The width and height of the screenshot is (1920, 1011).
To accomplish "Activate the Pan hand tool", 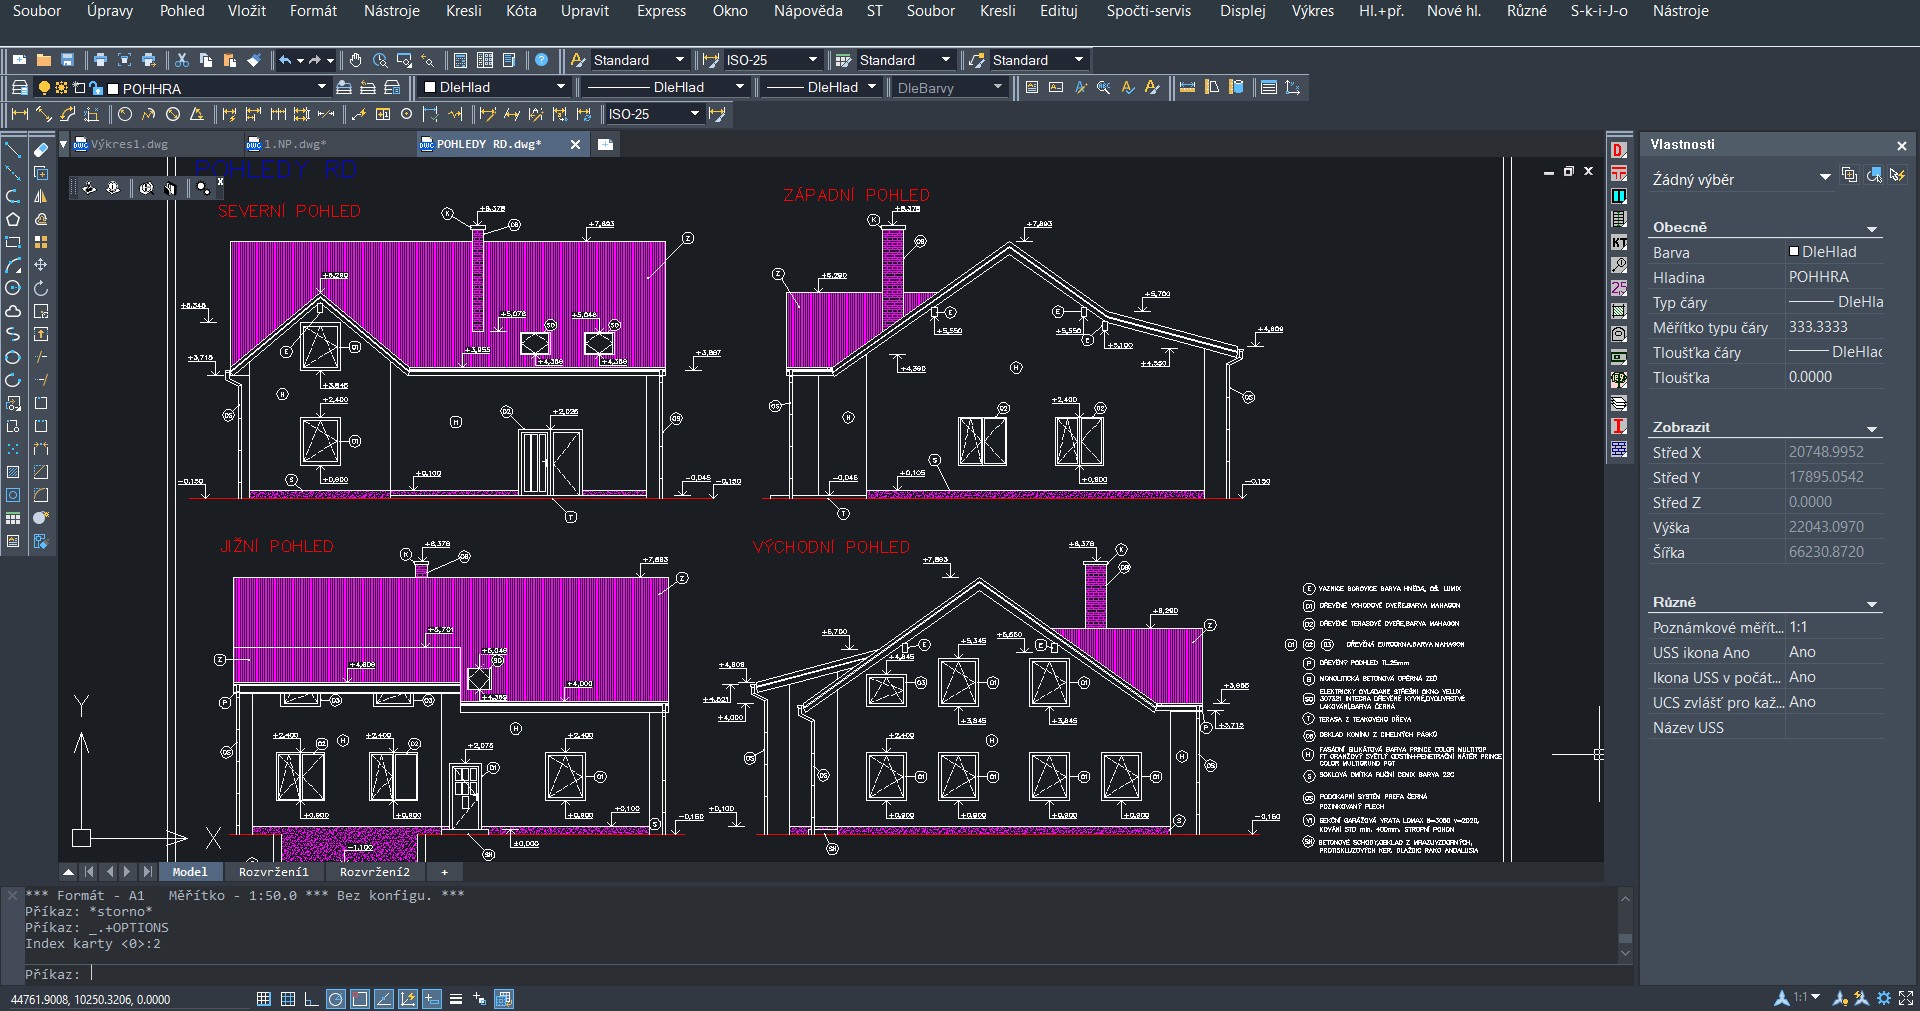I will pyautogui.click(x=355, y=60).
